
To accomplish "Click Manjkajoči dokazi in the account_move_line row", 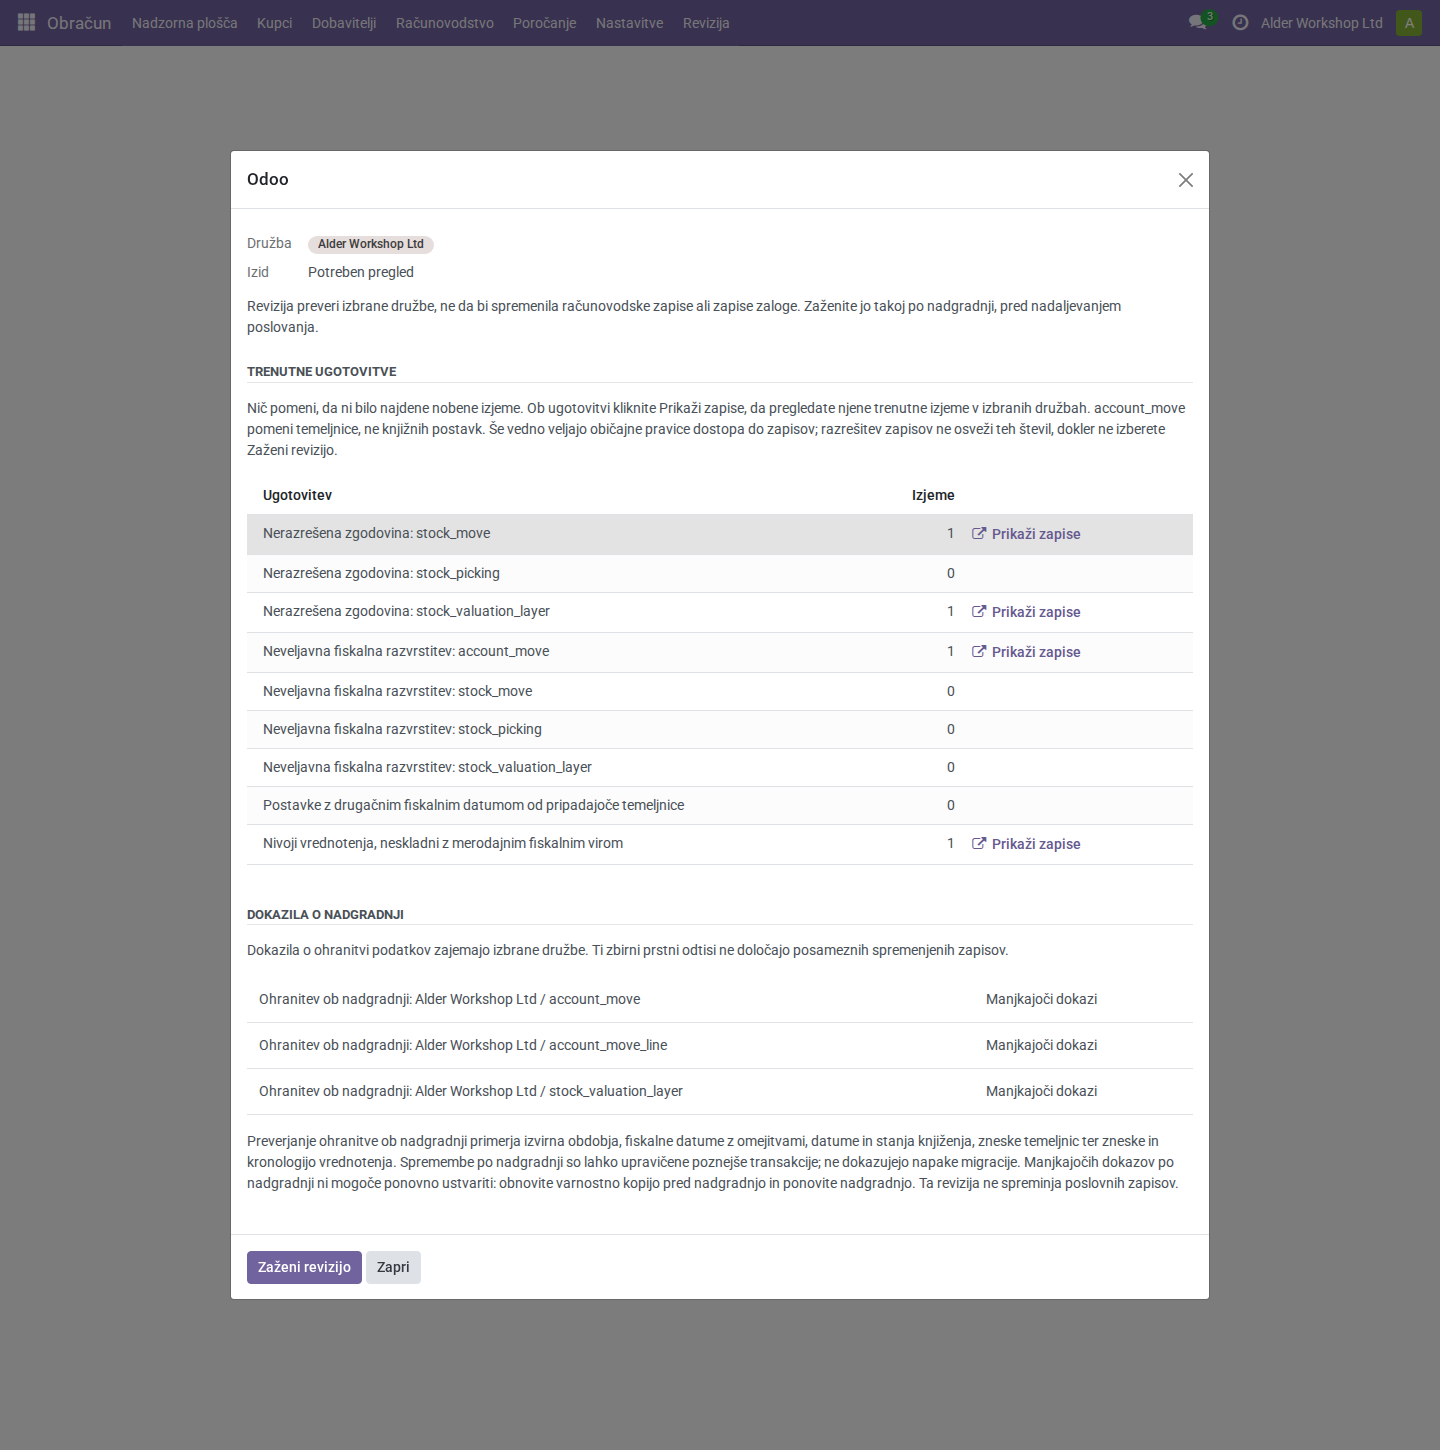I will pyautogui.click(x=1041, y=1045).
